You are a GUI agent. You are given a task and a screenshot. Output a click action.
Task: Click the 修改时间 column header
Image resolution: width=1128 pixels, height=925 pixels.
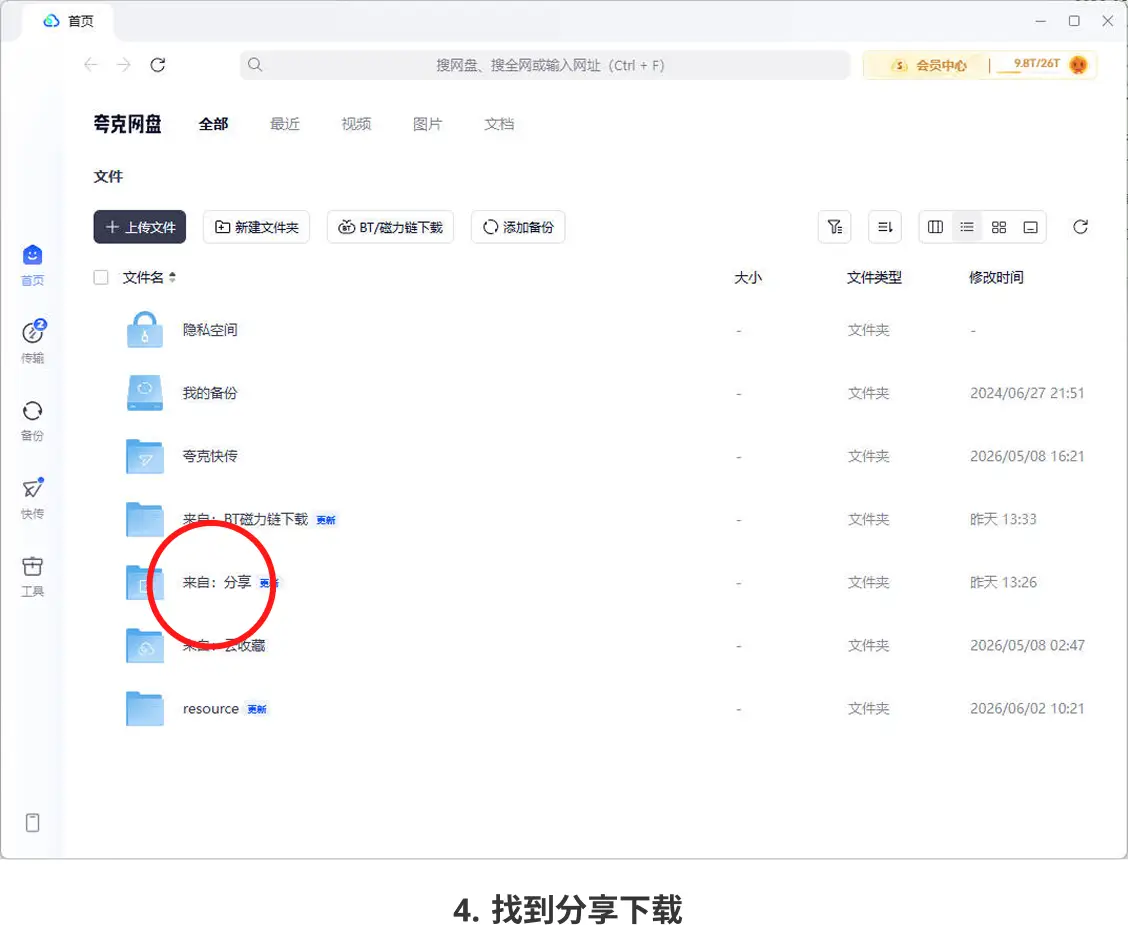996,278
